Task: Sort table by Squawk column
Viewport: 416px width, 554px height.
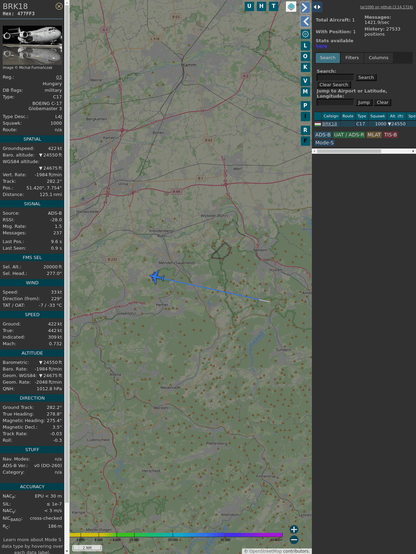Action: (377, 116)
